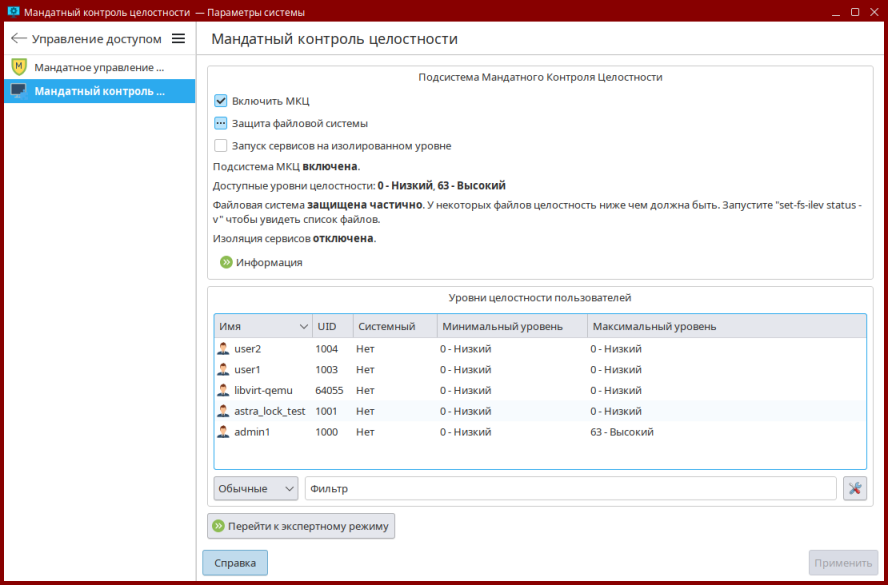This screenshot has width=888, height=585.
Task: Click the back arrow next to Управление доступом
Action: pyautogui.click(x=18, y=39)
